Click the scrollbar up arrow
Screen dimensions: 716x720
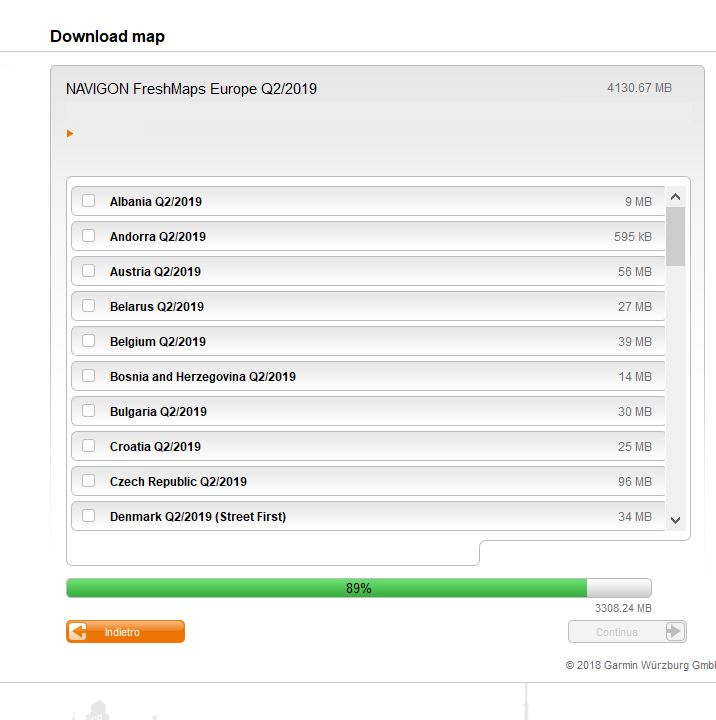click(x=675, y=197)
